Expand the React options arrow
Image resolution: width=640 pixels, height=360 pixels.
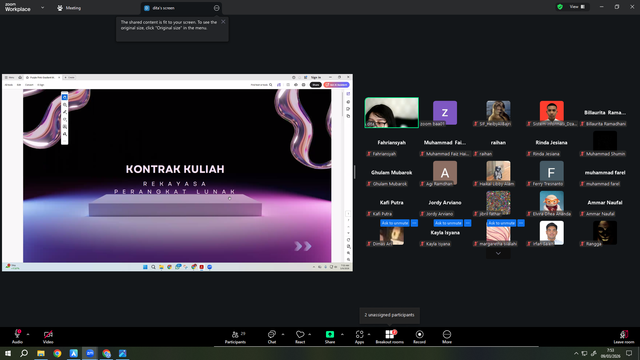(x=310, y=334)
